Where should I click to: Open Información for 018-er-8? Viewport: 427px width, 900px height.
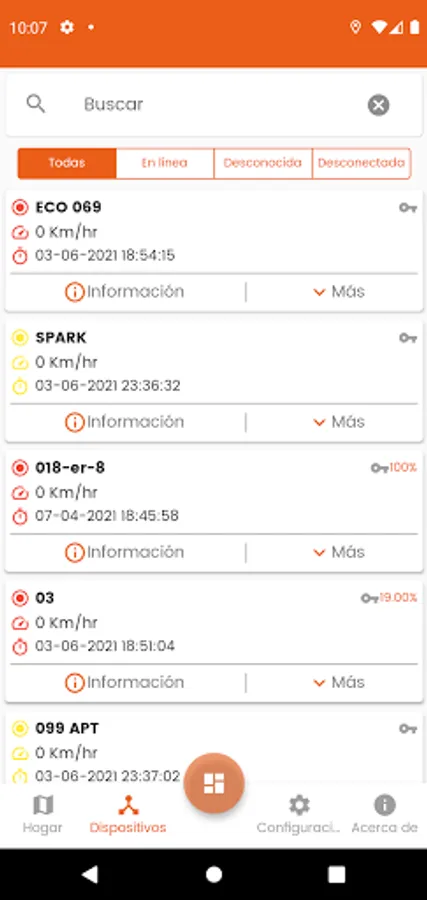click(125, 552)
